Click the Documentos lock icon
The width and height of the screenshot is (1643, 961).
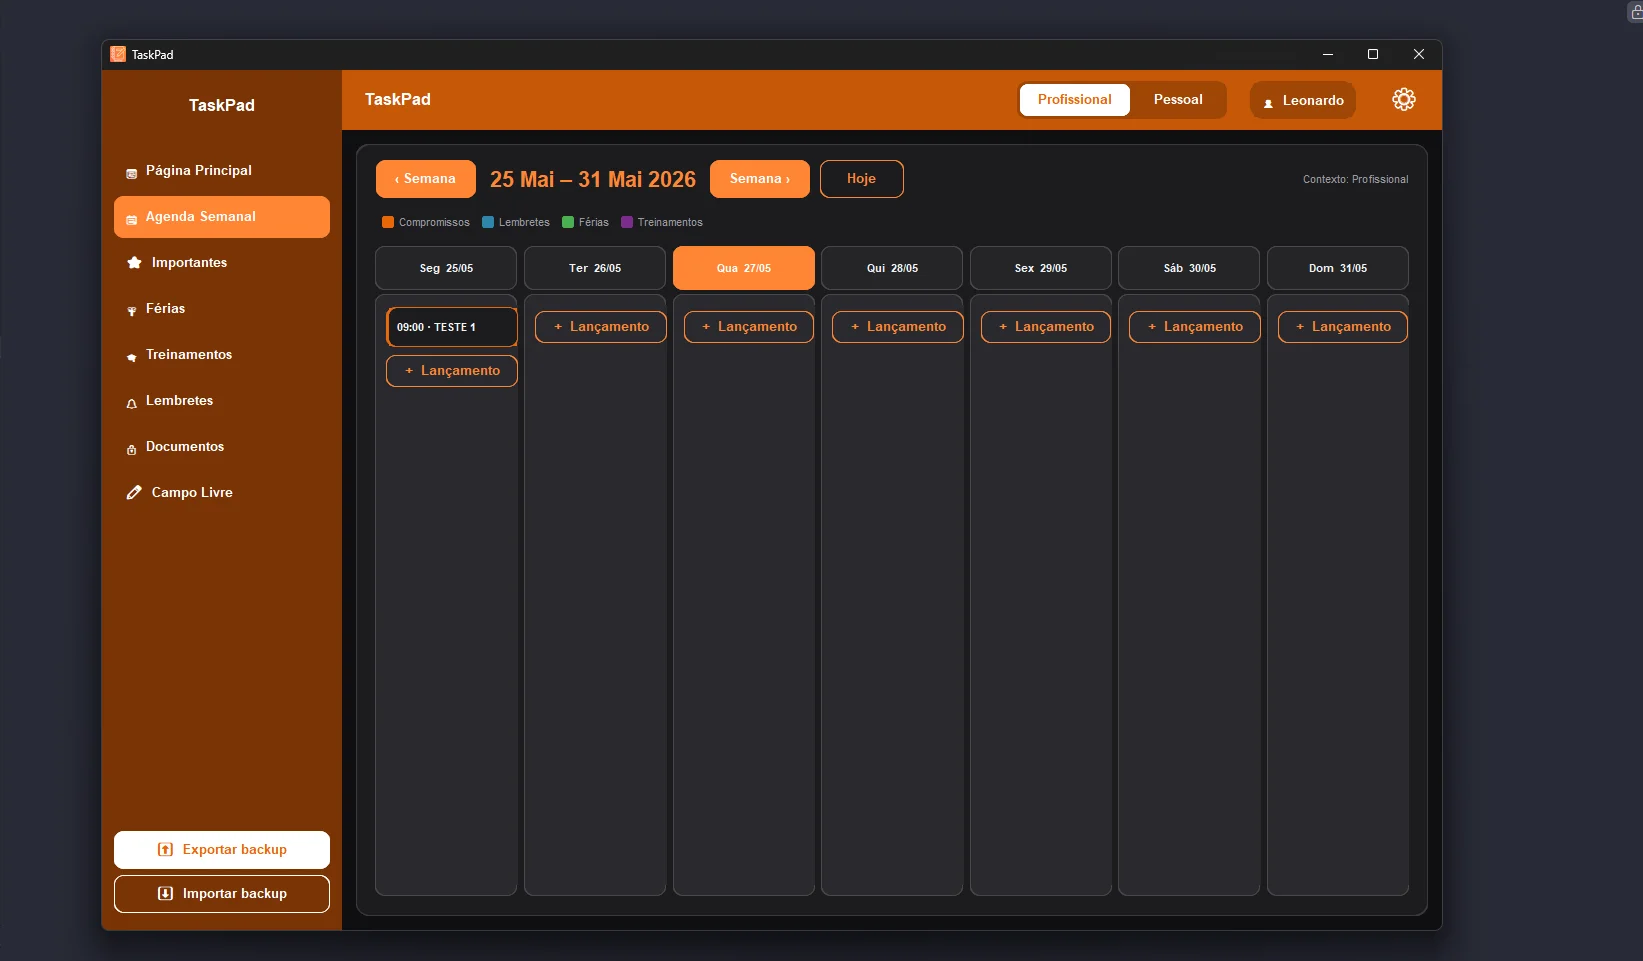click(131, 449)
